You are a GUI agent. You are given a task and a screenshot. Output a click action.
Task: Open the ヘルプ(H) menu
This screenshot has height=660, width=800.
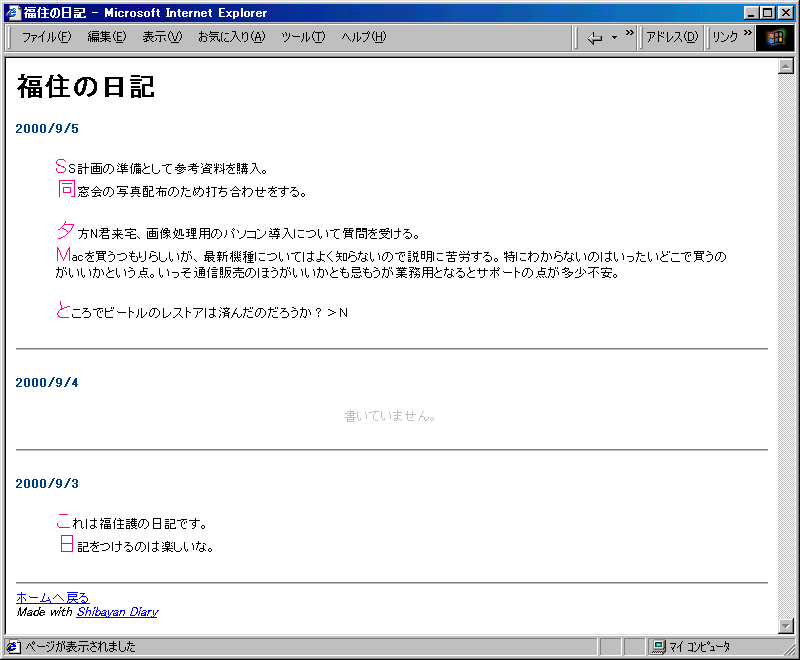[x=363, y=37]
